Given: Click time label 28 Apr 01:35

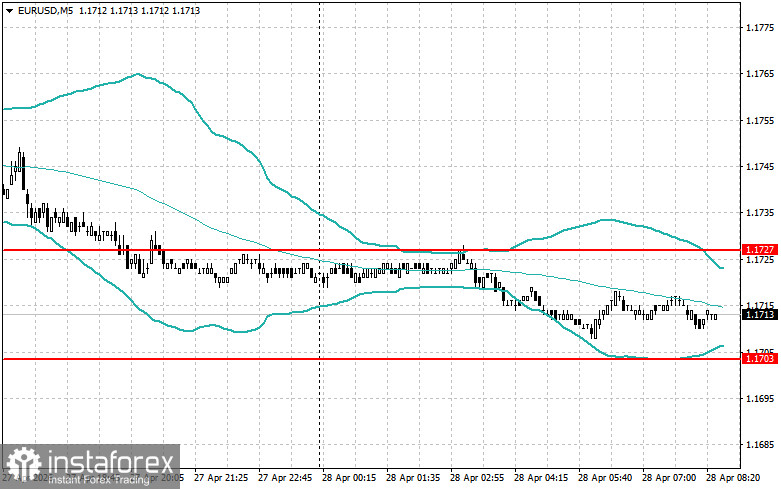Looking at the screenshot, I should (413, 478).
